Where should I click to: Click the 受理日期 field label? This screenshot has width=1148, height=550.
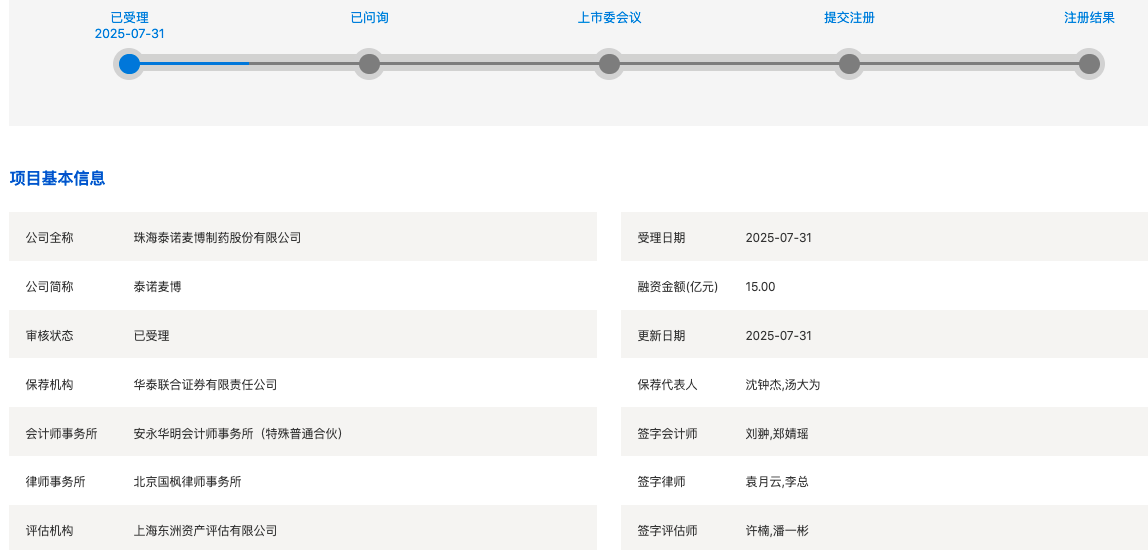pyautogui.click(x=662, y=237)
